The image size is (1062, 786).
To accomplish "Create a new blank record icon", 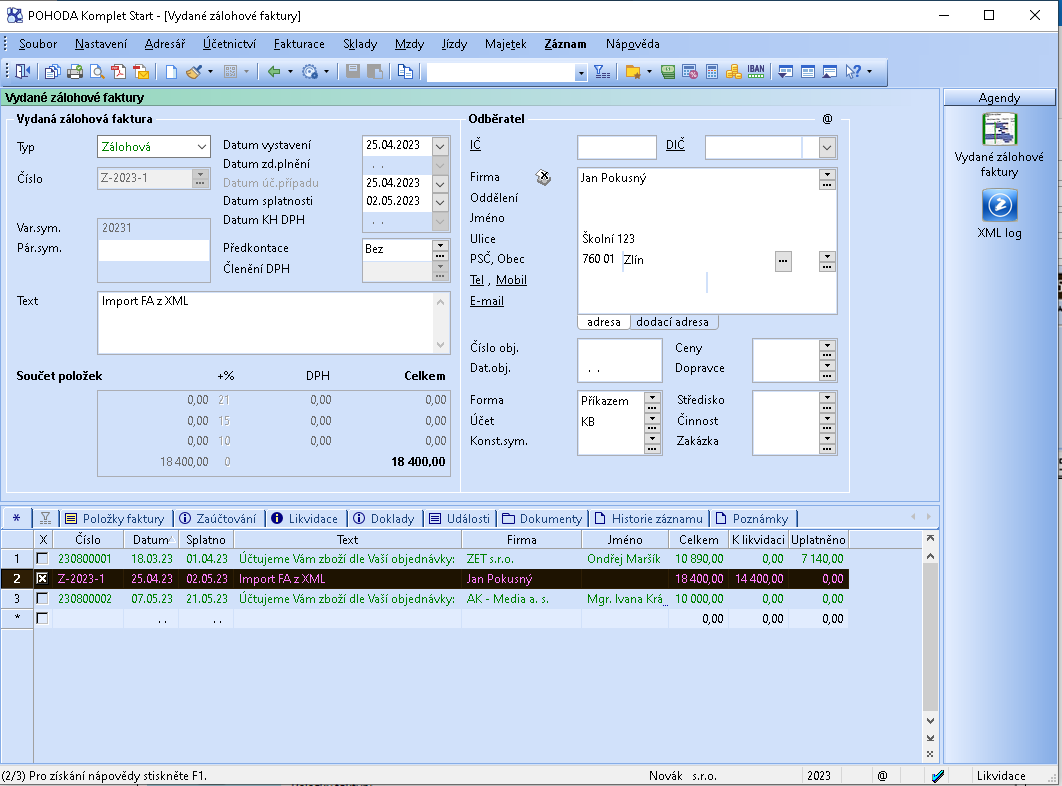I will tap(171, 71).
